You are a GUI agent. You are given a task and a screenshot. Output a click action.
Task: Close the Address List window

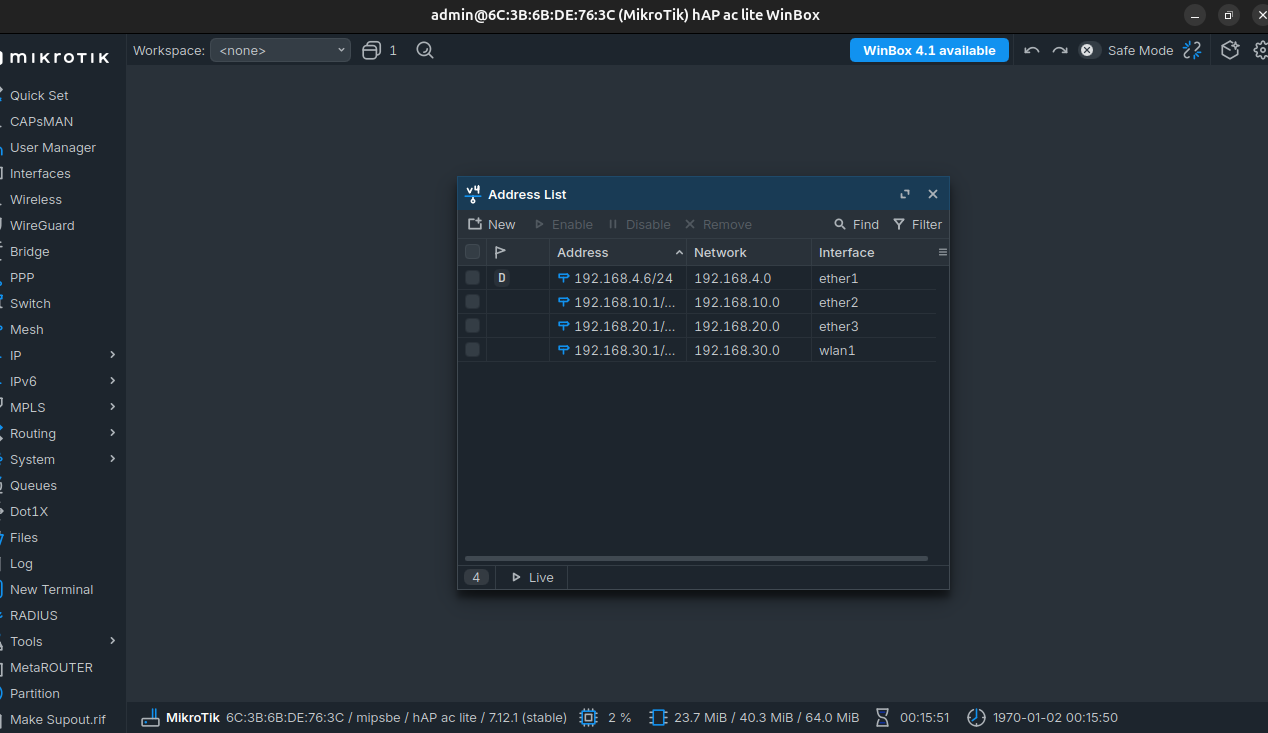[933, 194]
